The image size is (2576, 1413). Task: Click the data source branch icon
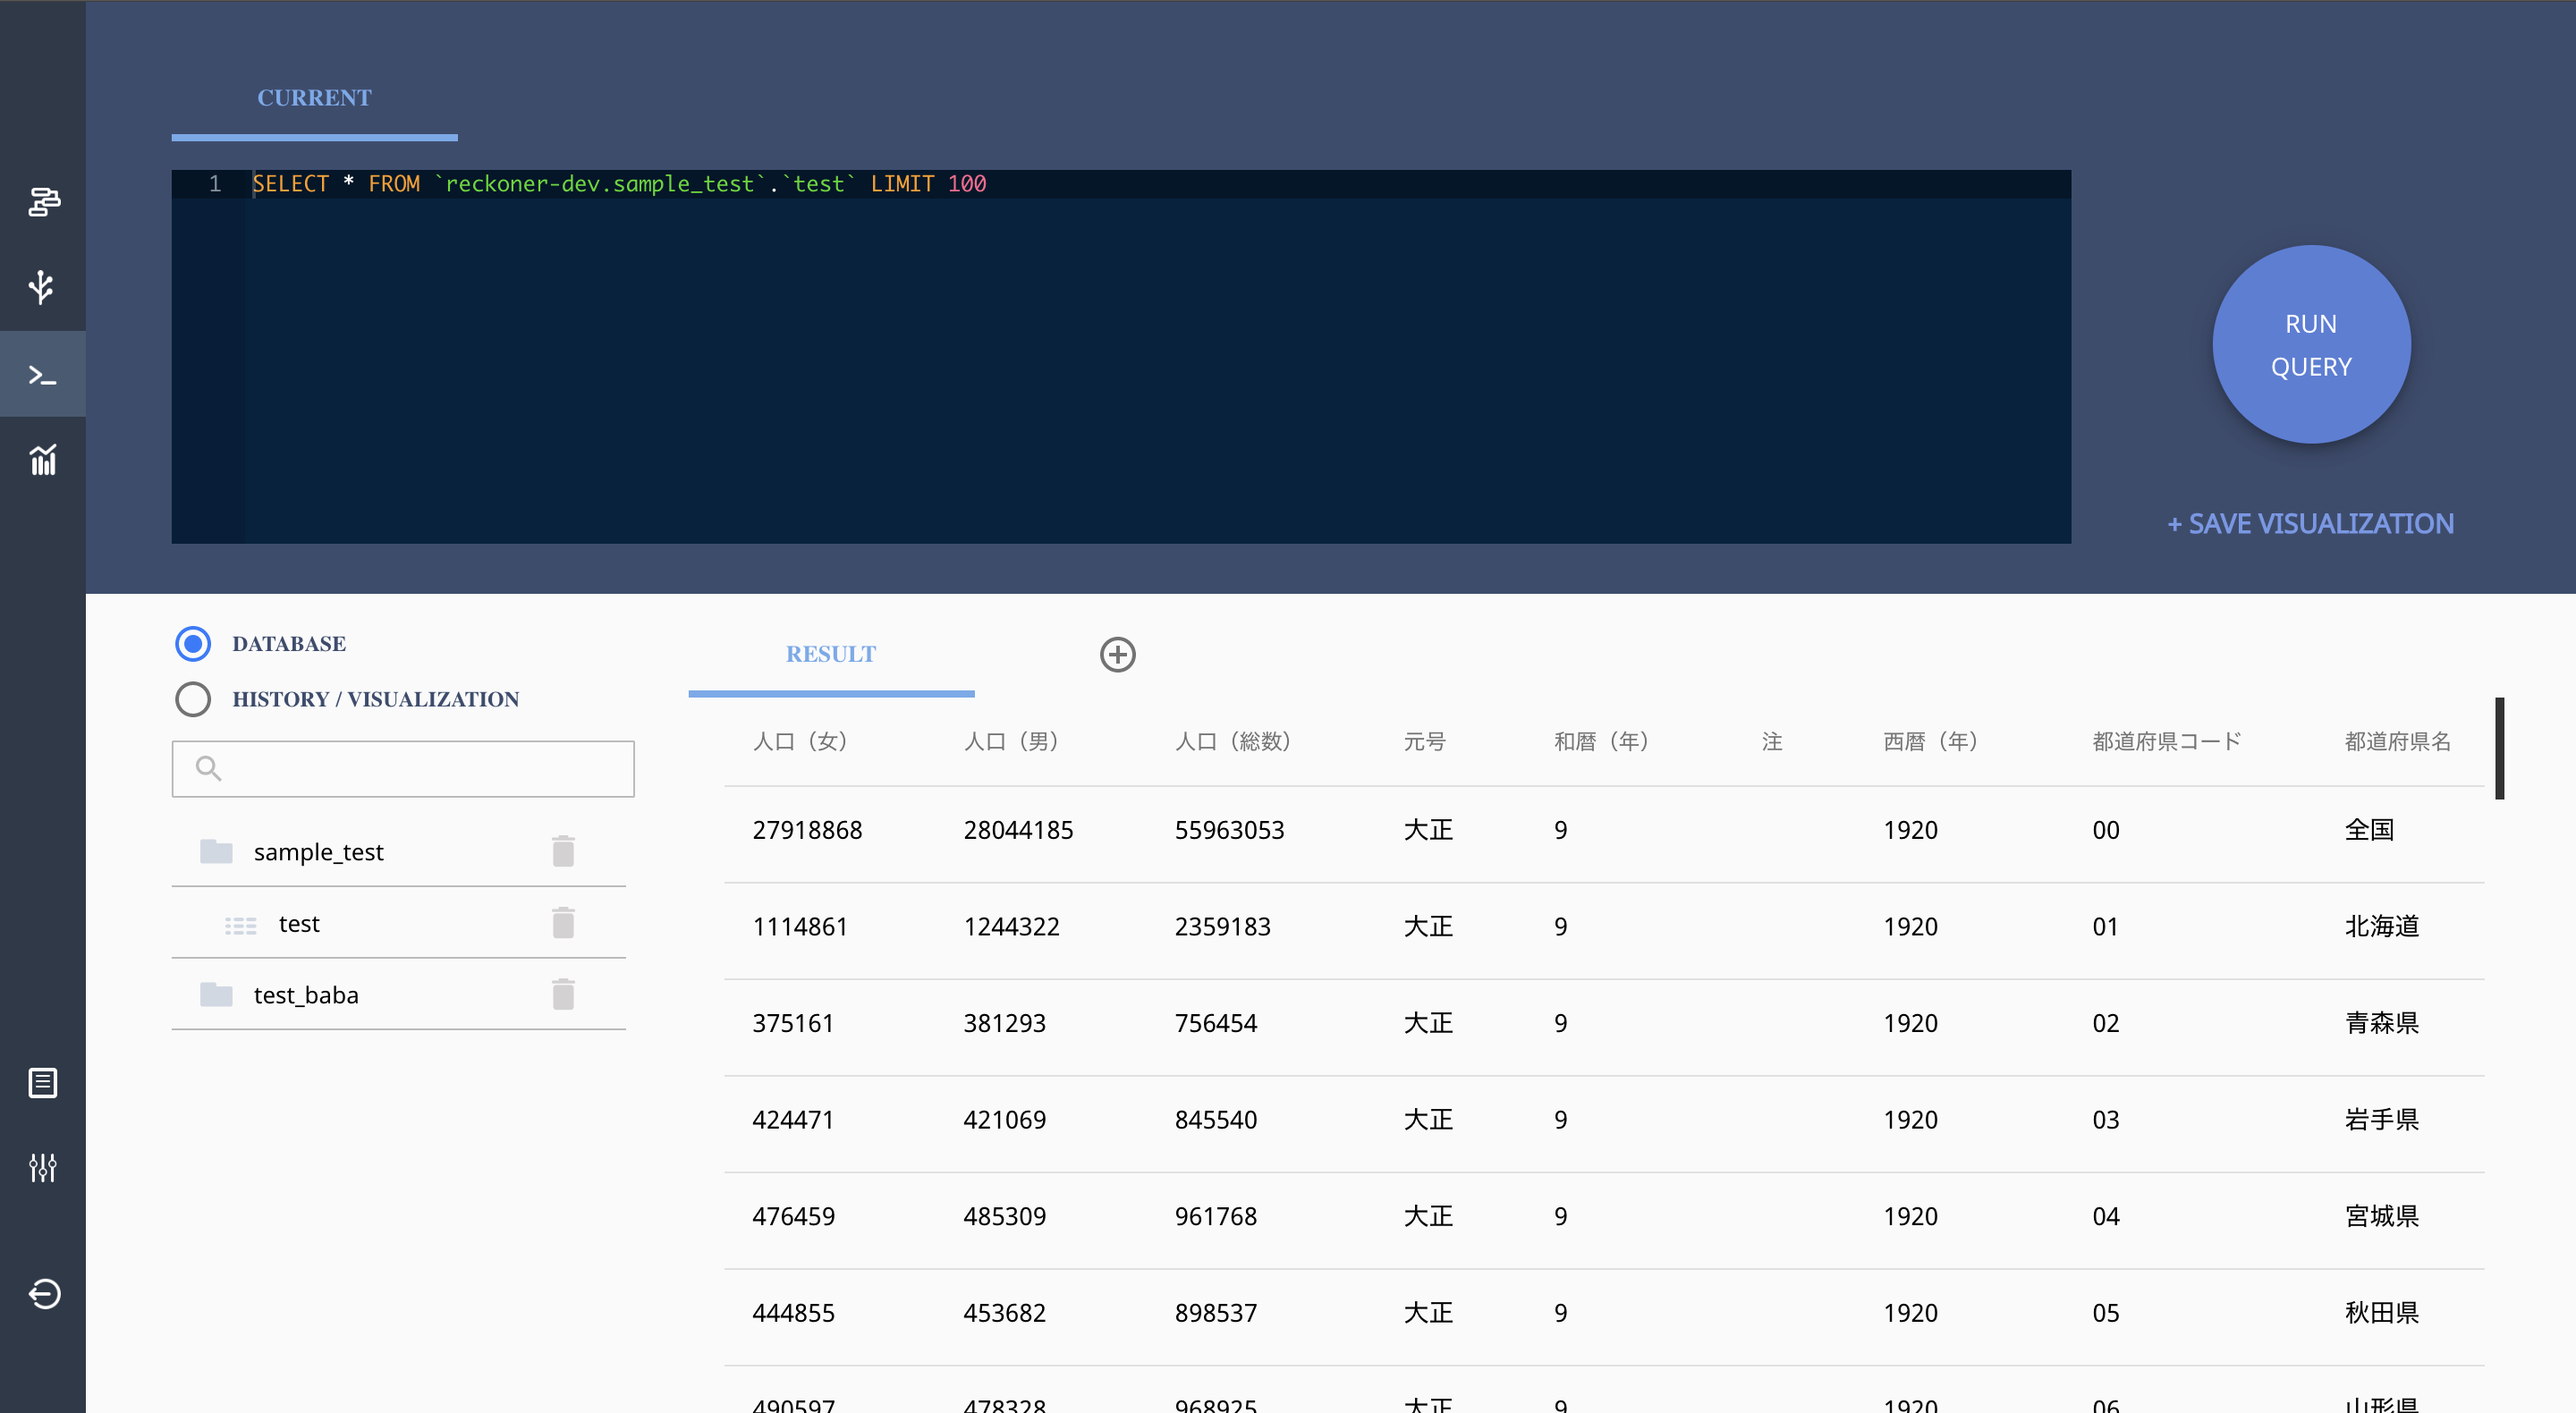click(x=42, y=288)
